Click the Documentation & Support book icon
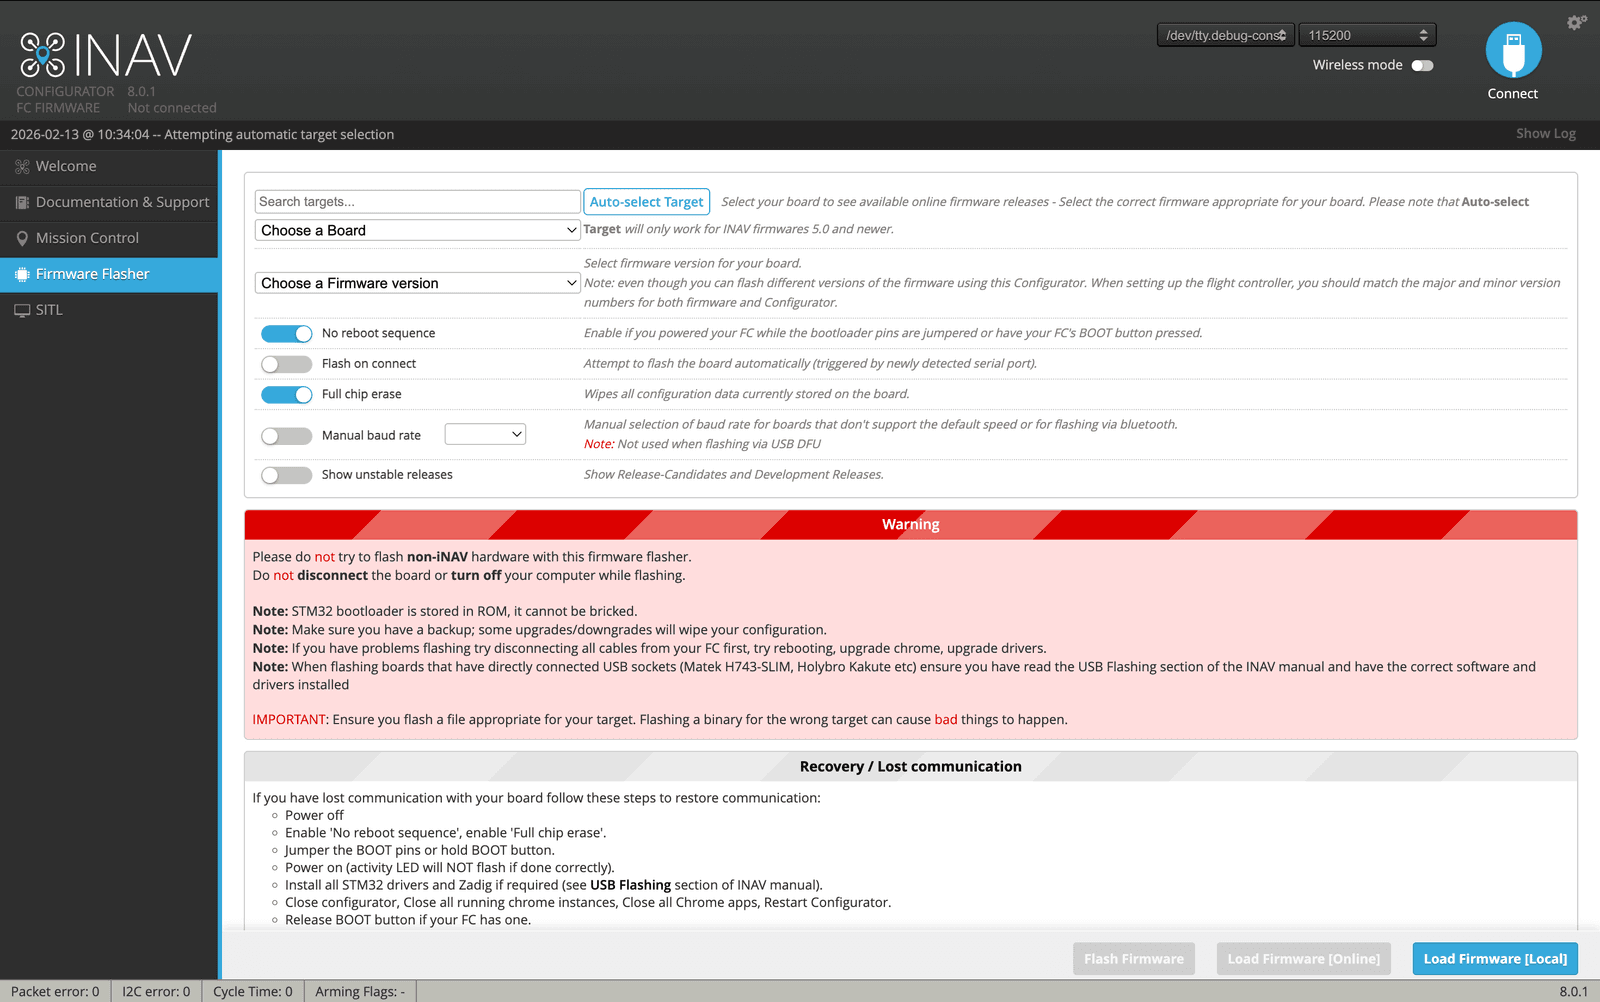The image size is (1600, 1002). point(22,203)
